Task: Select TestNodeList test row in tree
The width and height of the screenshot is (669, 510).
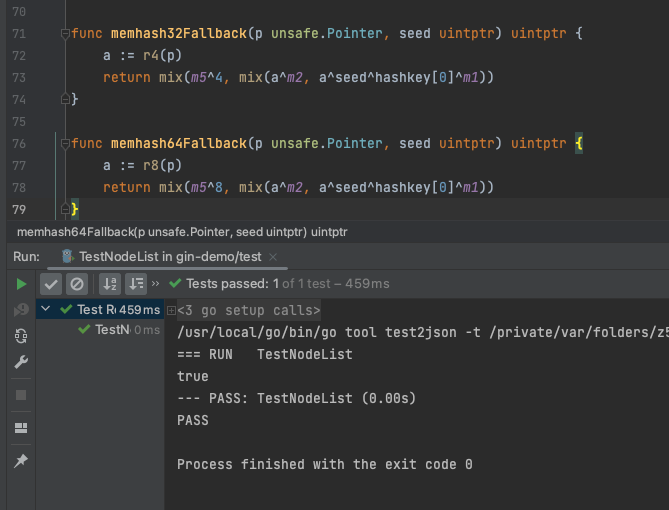Action: pyautogui.click(x=100, y=330)
